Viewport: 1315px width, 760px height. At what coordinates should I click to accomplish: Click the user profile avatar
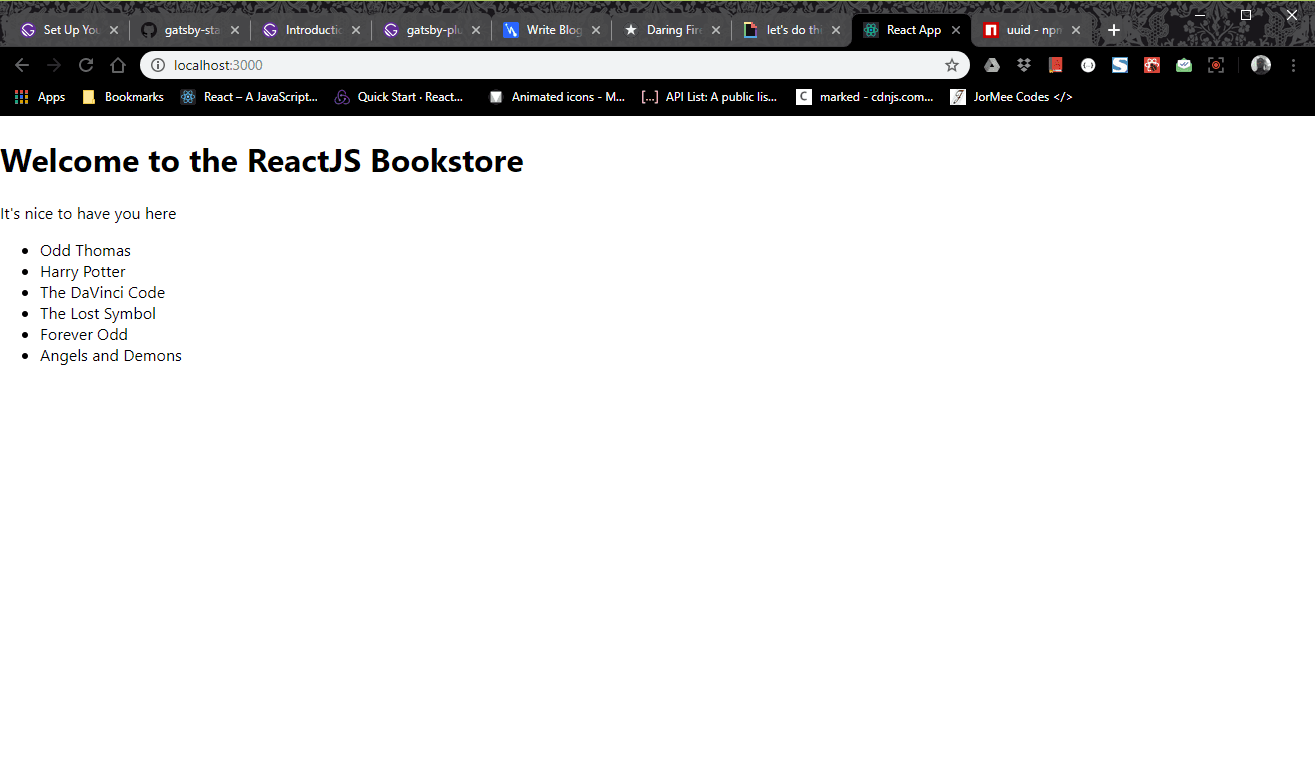tap(1261, 65)
